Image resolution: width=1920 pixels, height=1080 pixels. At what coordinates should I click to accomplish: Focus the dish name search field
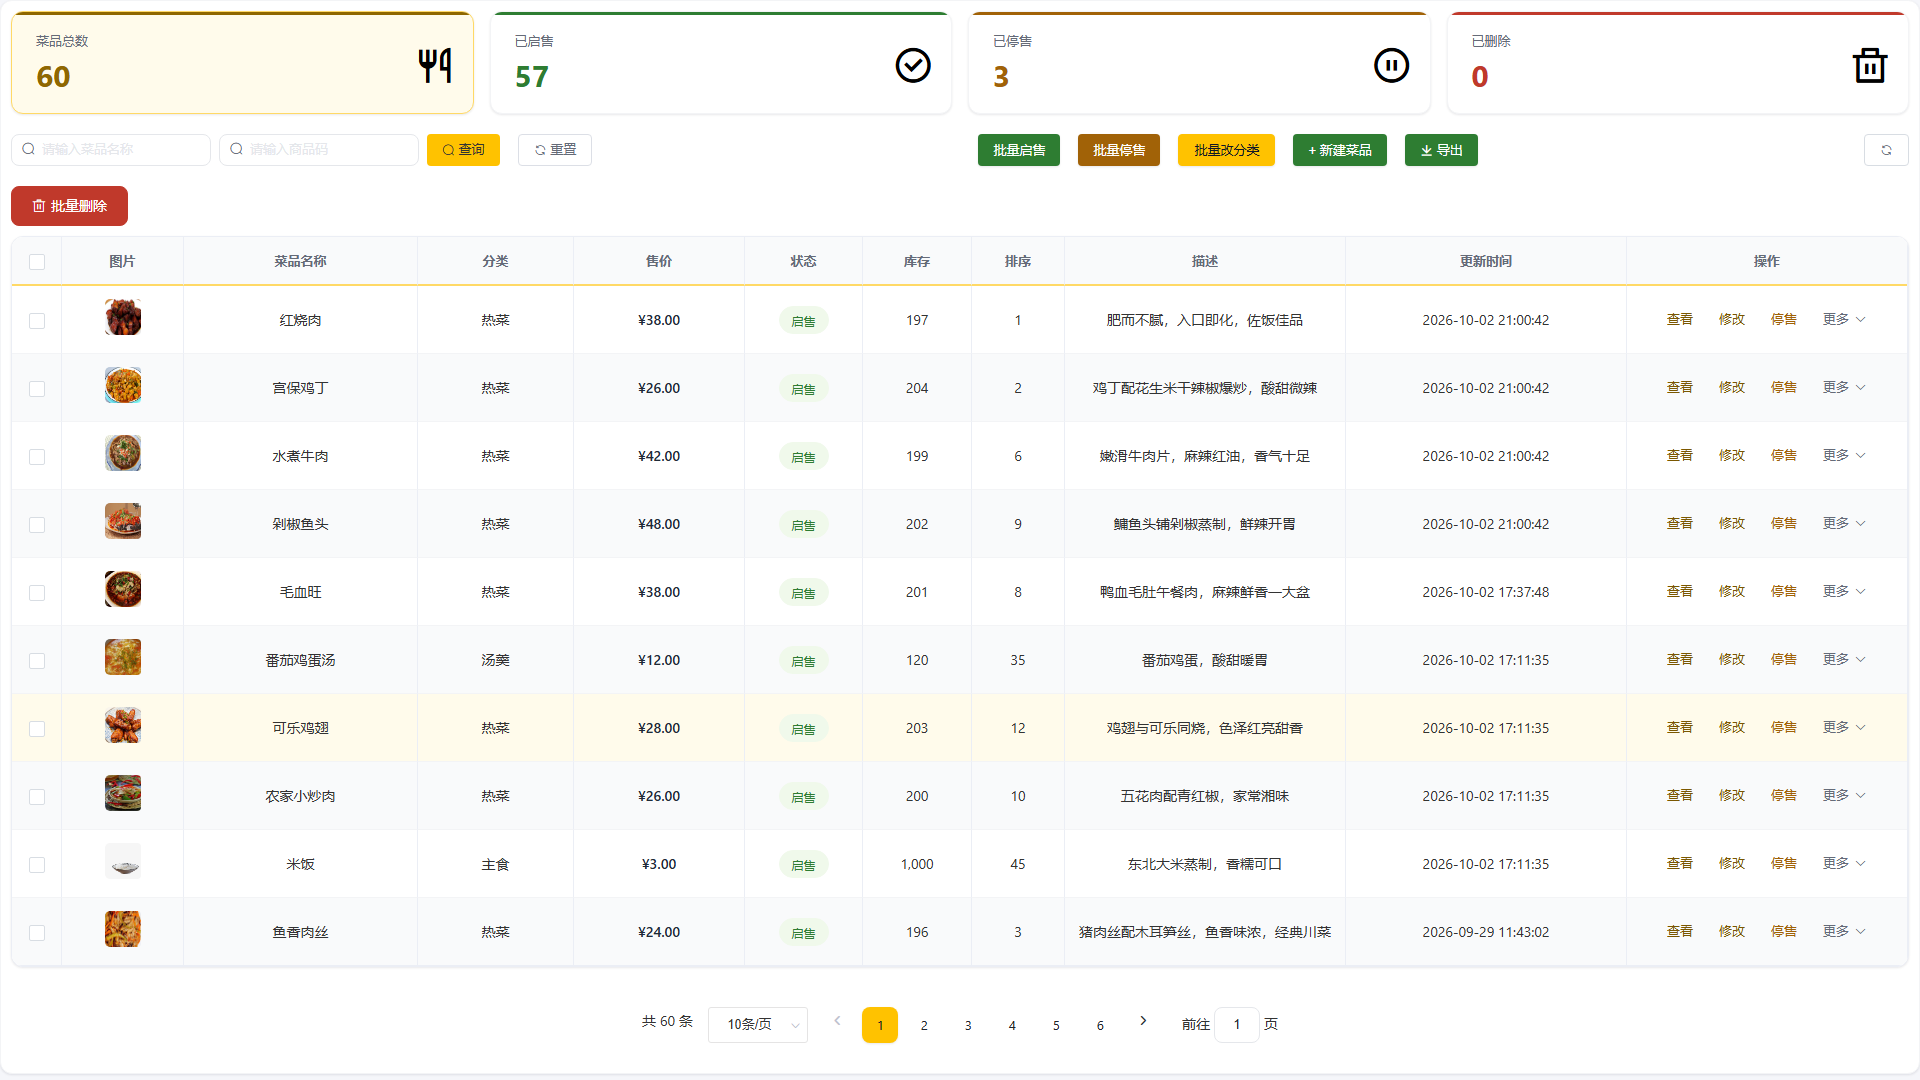pyautogui.click(x=111, y=150)
